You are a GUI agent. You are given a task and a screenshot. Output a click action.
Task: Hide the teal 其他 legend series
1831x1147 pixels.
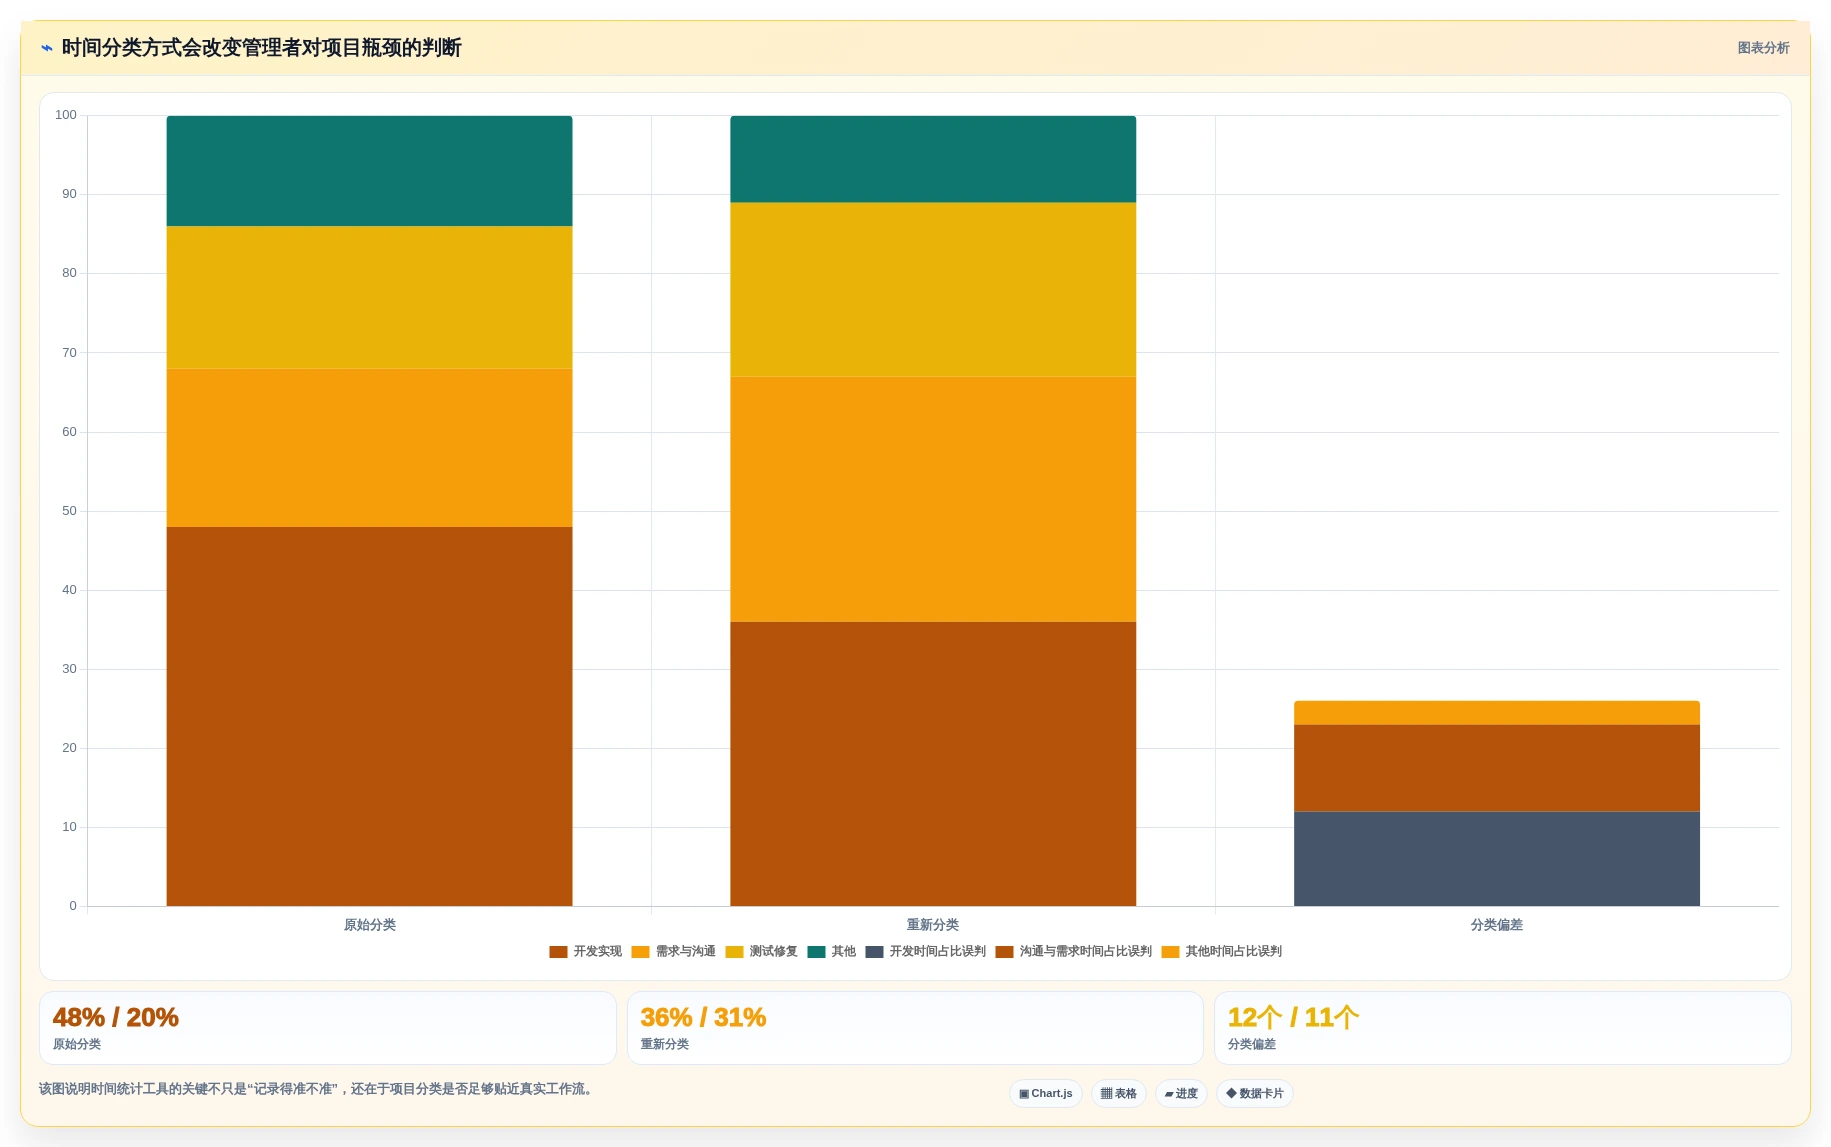click(832, 952)
